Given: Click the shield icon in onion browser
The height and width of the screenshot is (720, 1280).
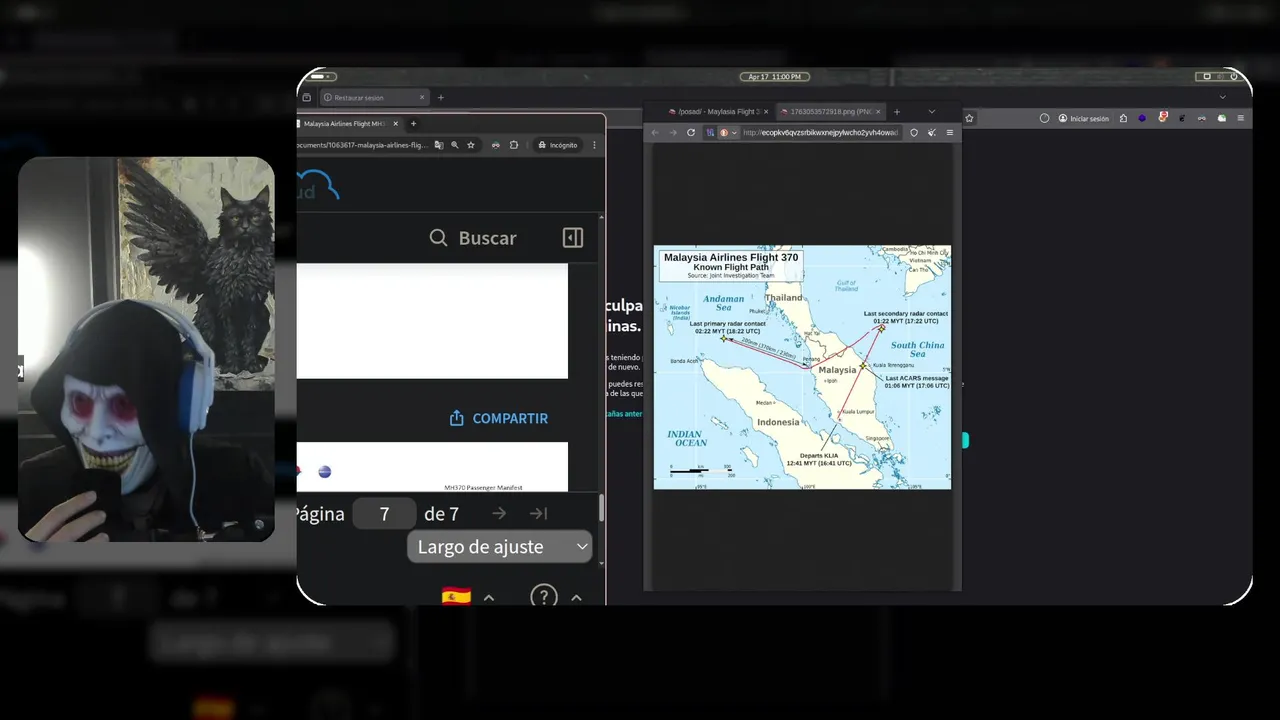Looking at the screenshot, I should [x=914, y=132].
